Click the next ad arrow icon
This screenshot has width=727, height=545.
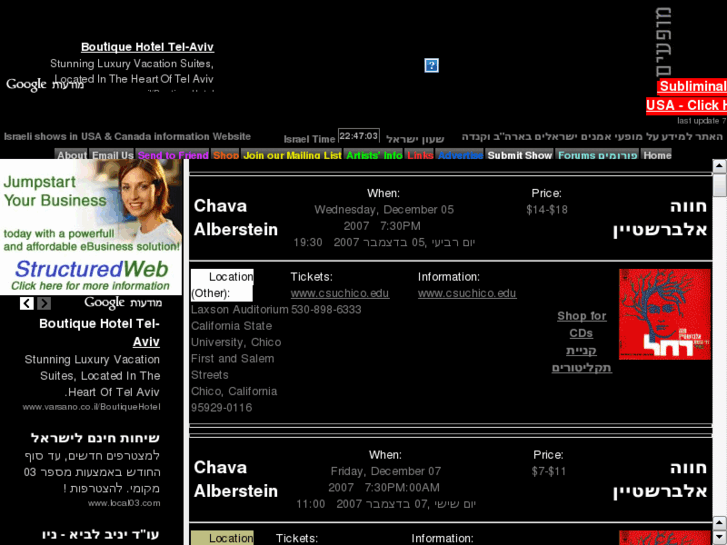44,303
